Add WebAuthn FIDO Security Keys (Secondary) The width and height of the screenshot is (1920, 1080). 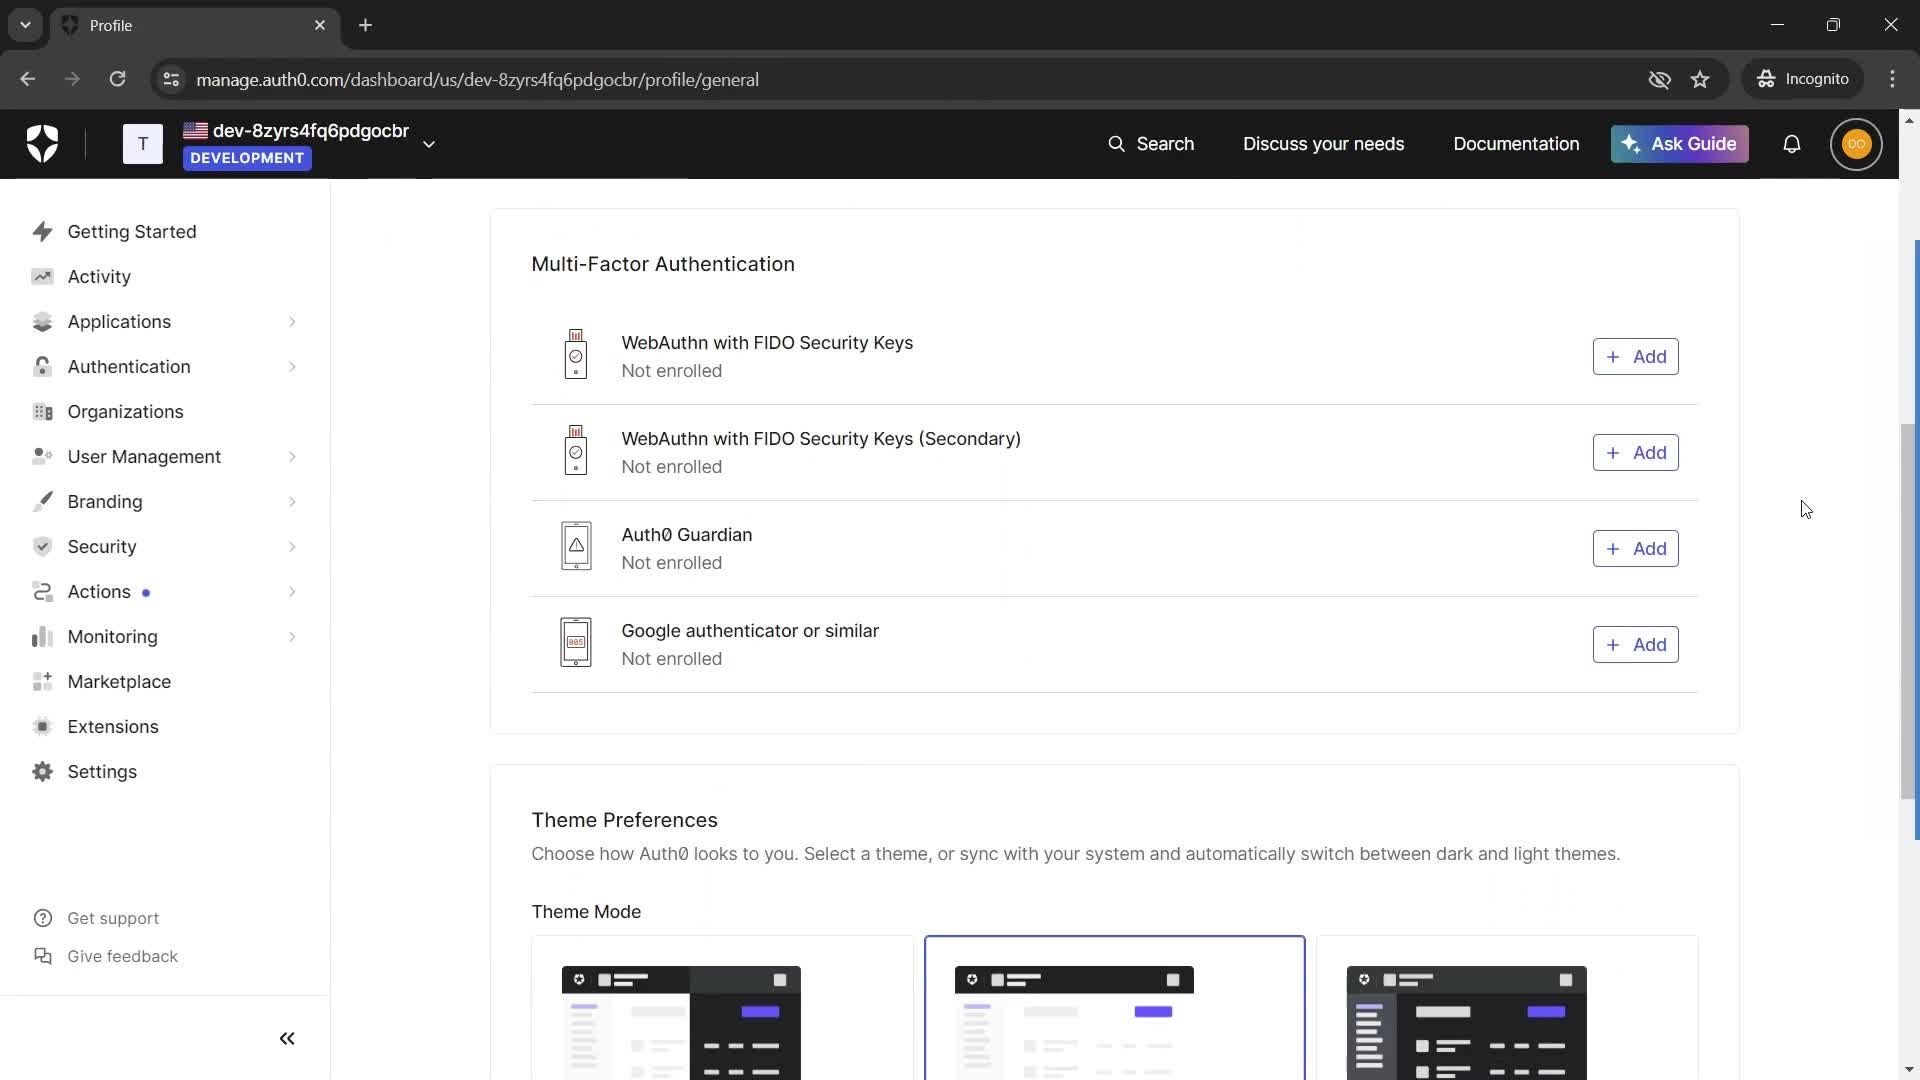click(x=1635, y=453)
